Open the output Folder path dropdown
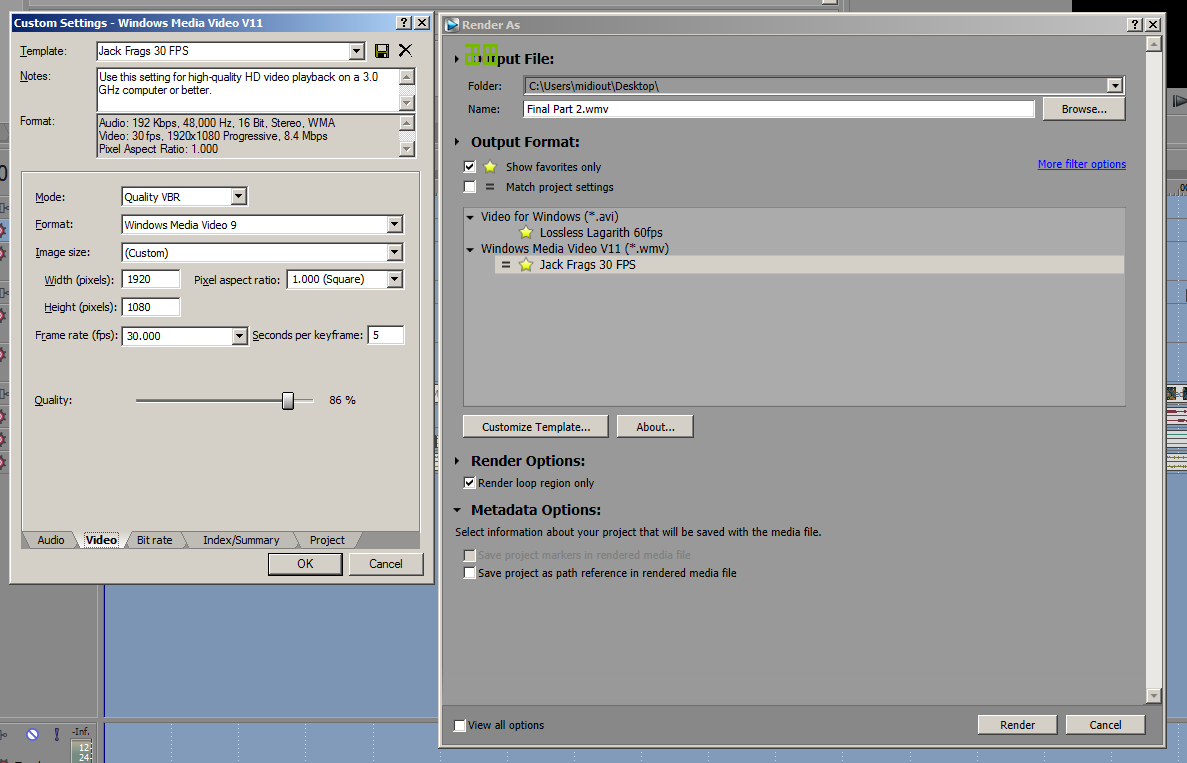 click(x=1114, y=86)
